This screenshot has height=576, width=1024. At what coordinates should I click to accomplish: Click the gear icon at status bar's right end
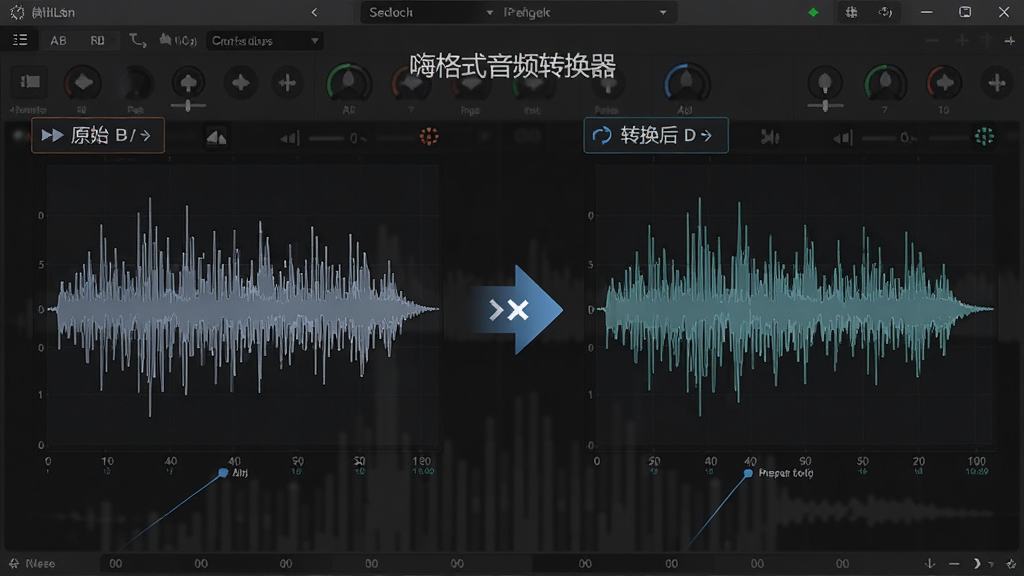1011,563
